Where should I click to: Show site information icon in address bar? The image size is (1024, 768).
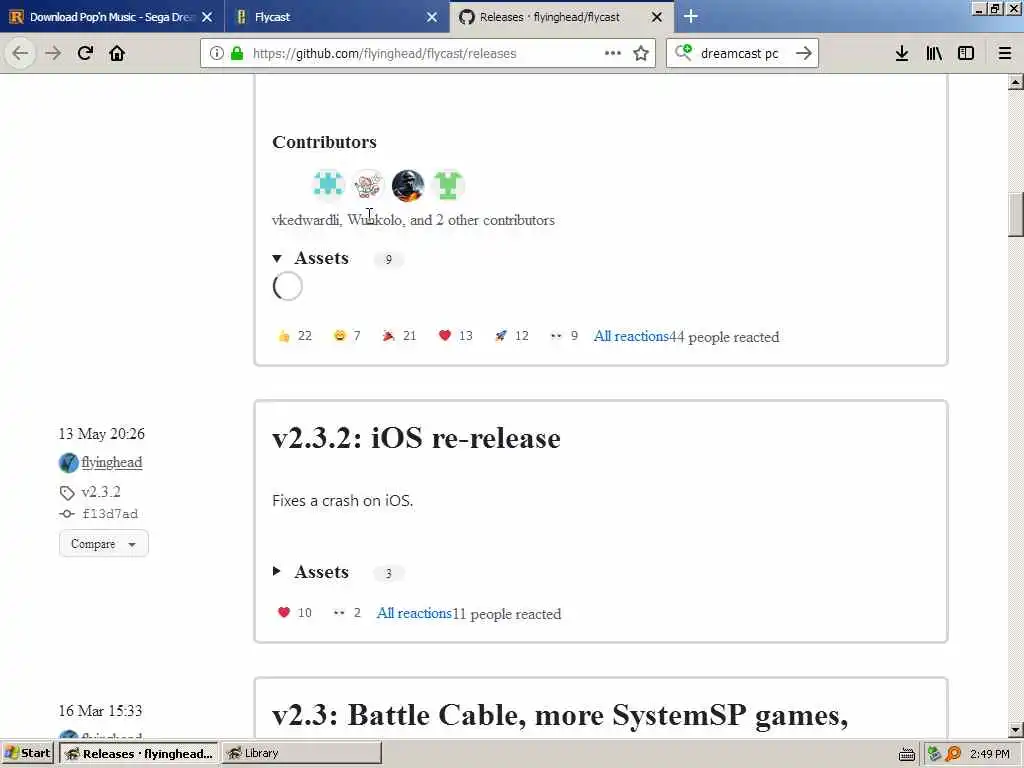pos(216,53)
